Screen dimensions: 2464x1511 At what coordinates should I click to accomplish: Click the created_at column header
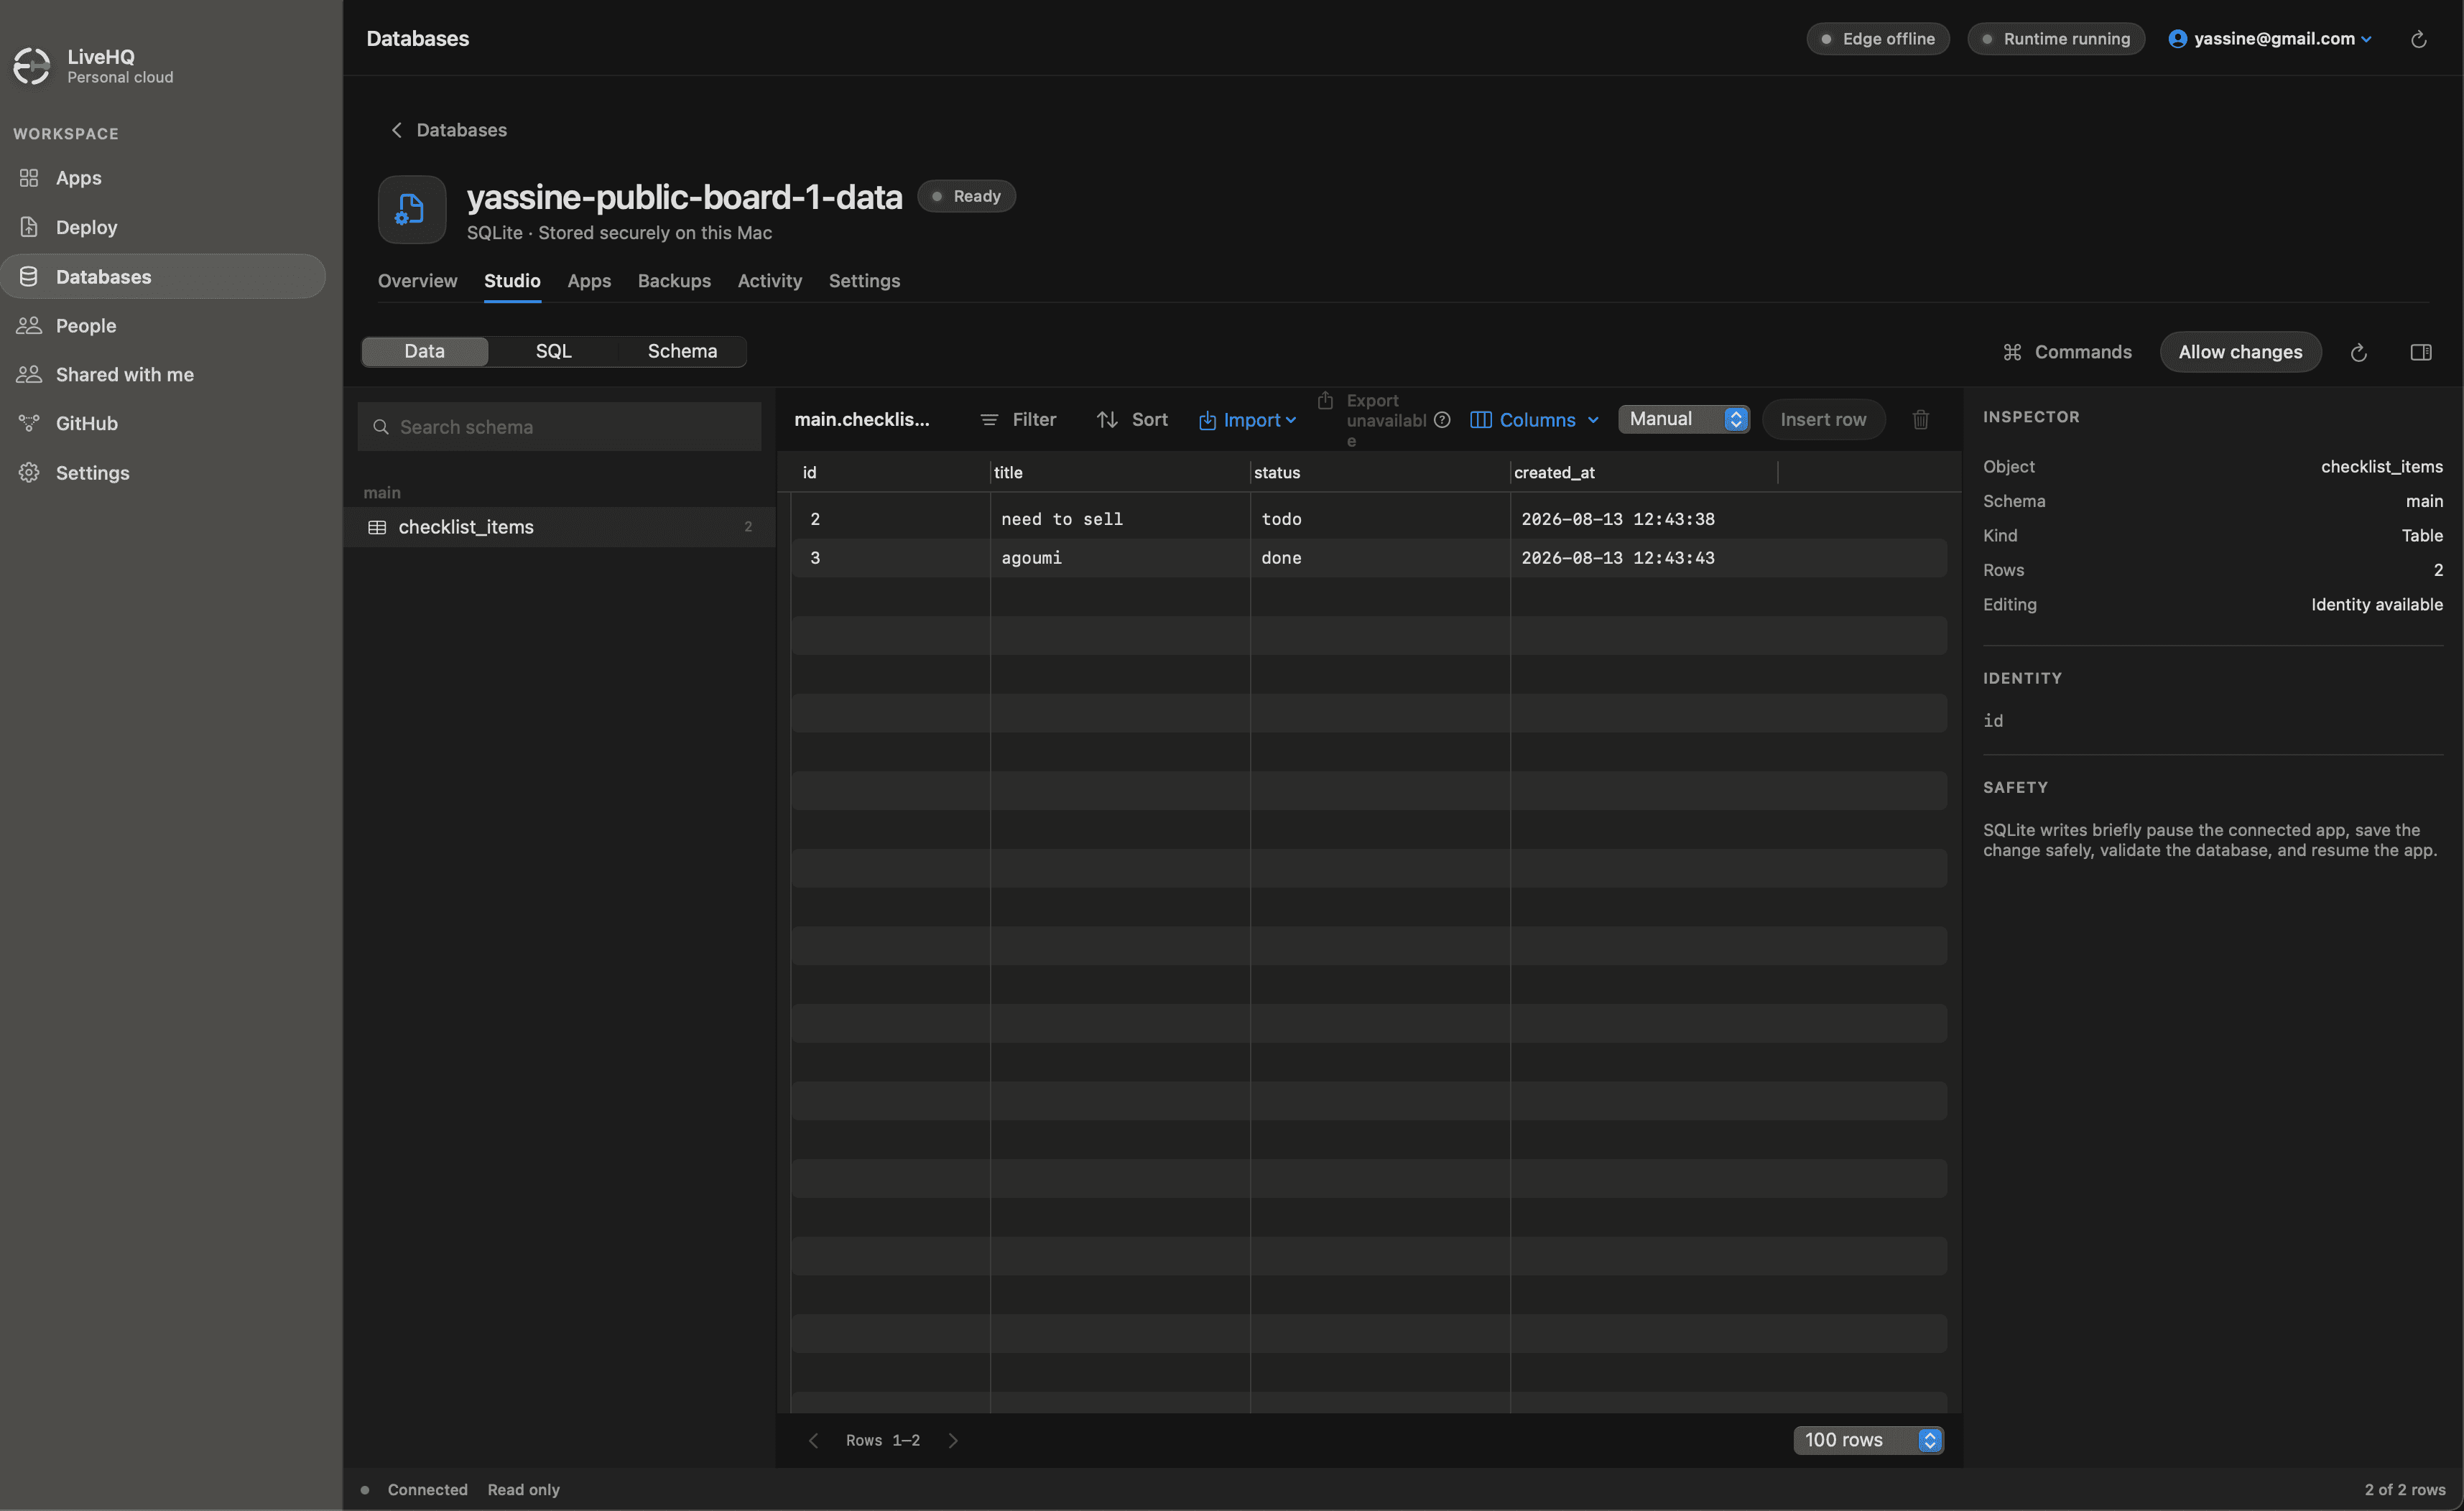pyautogui.click(x=1644, y=472)
